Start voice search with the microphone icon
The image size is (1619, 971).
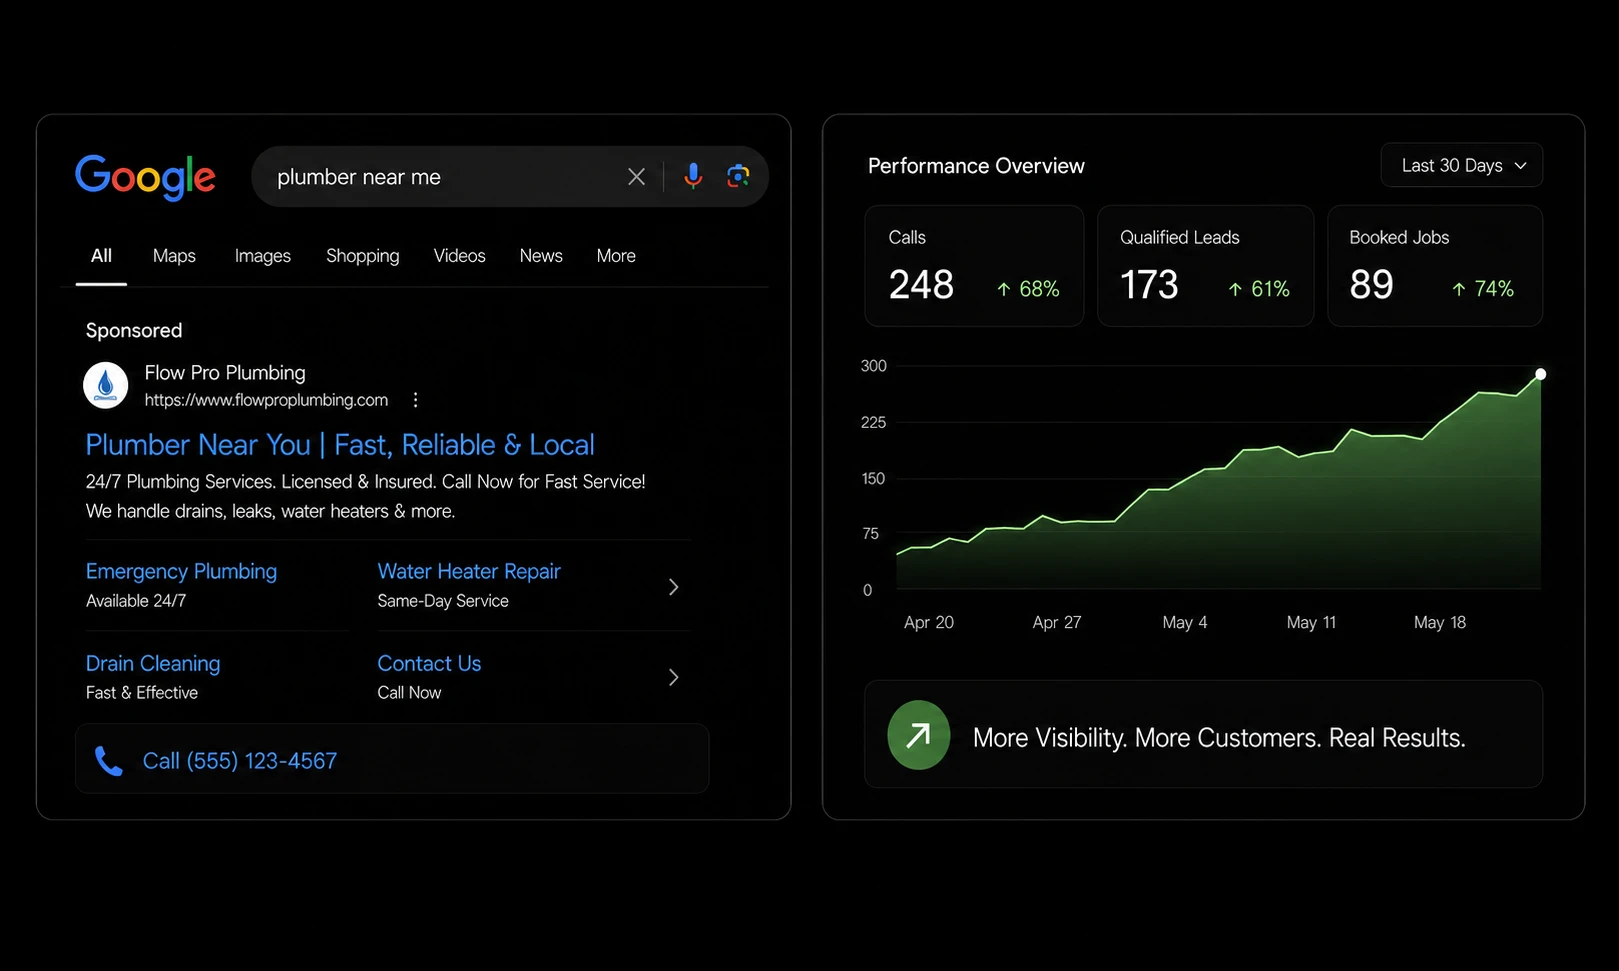[692, 176]
